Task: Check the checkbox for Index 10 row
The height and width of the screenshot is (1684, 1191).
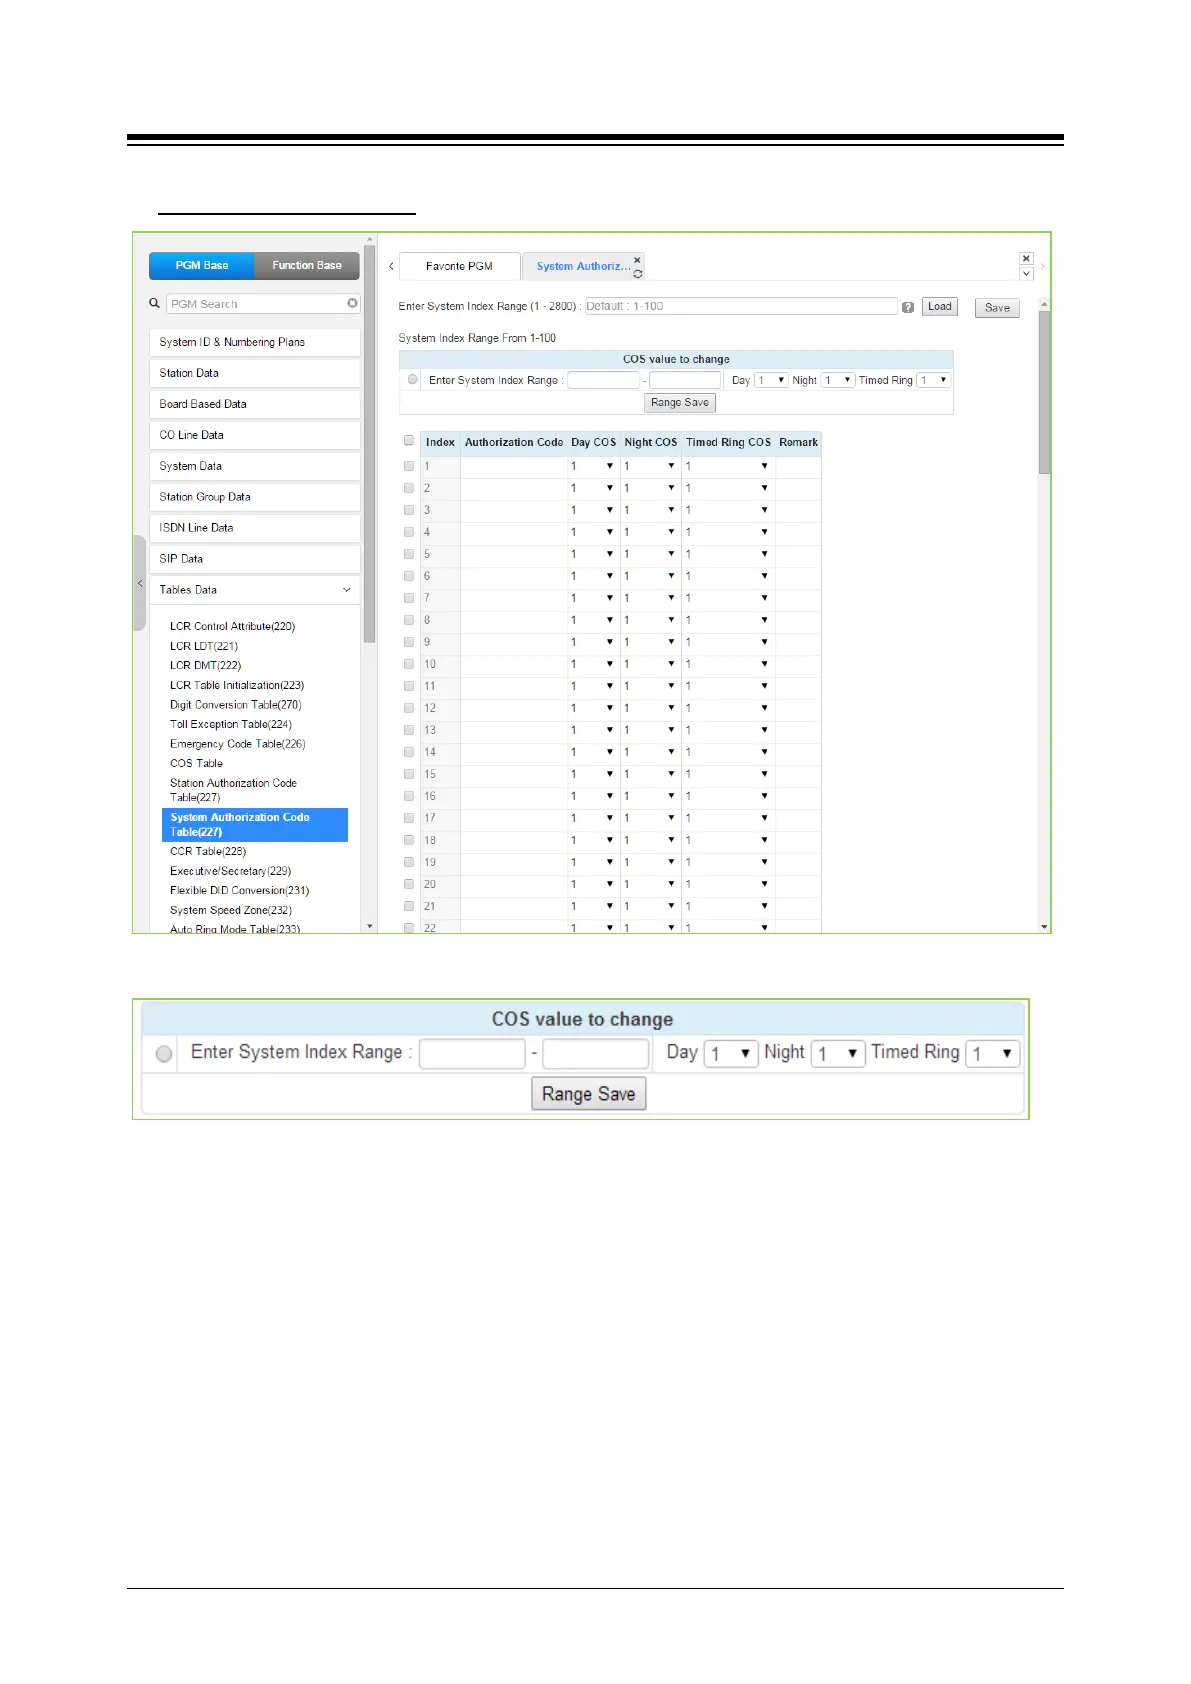Action: (x=409, y=664)
